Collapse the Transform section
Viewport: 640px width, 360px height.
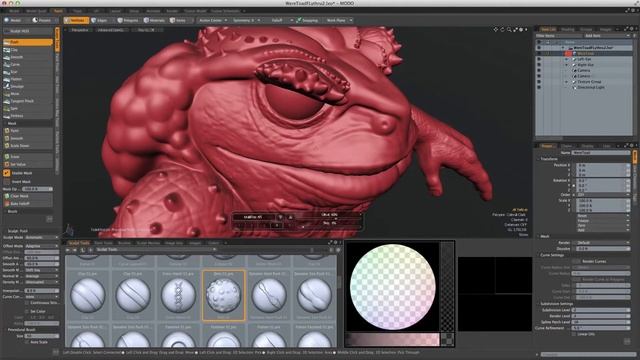pos(538,159)
